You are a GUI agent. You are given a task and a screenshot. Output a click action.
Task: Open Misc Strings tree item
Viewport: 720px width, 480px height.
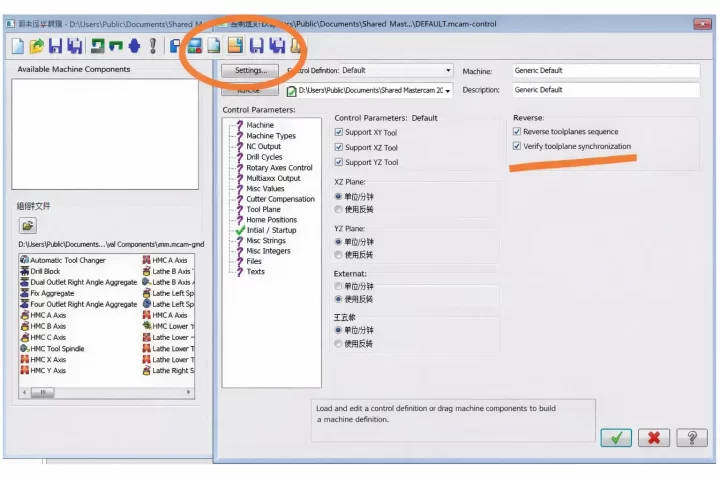266,241
